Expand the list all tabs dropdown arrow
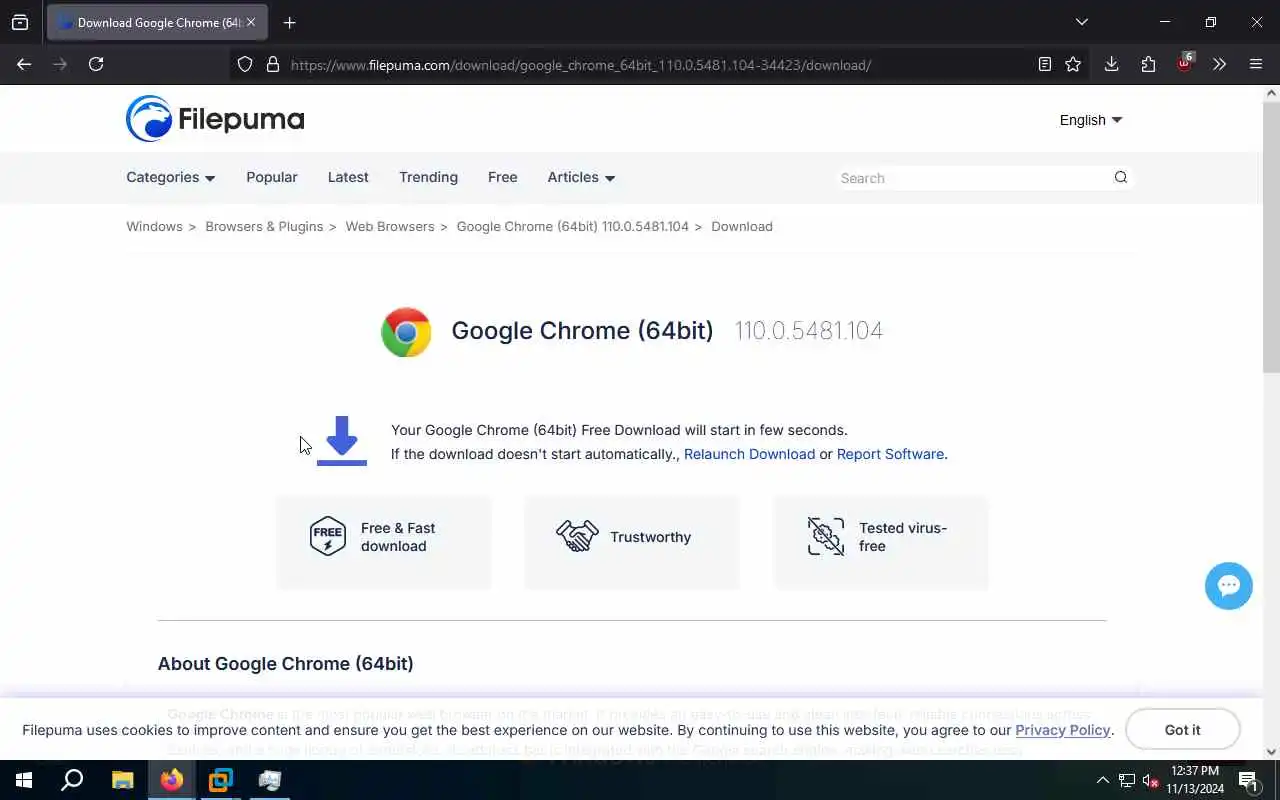1280x800 pixels. 1081,22
